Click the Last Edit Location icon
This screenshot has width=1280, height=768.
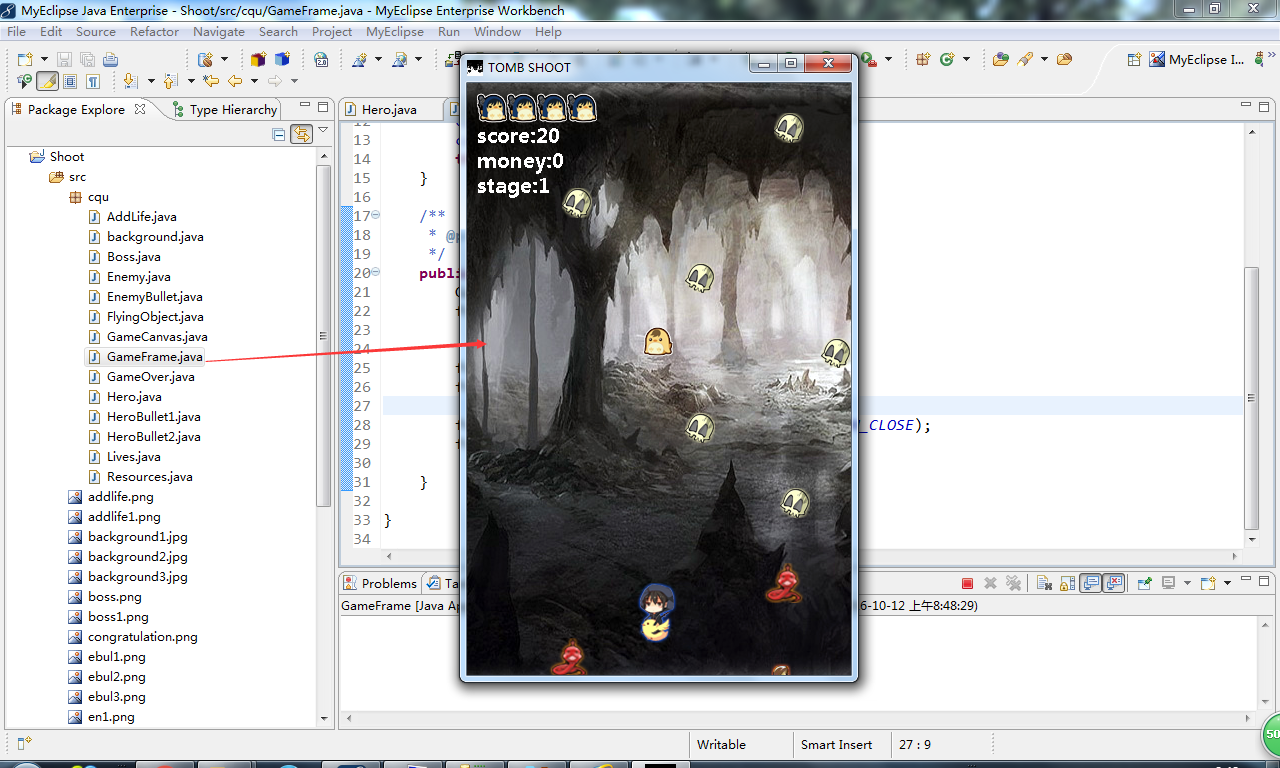[x=211, y=81]
